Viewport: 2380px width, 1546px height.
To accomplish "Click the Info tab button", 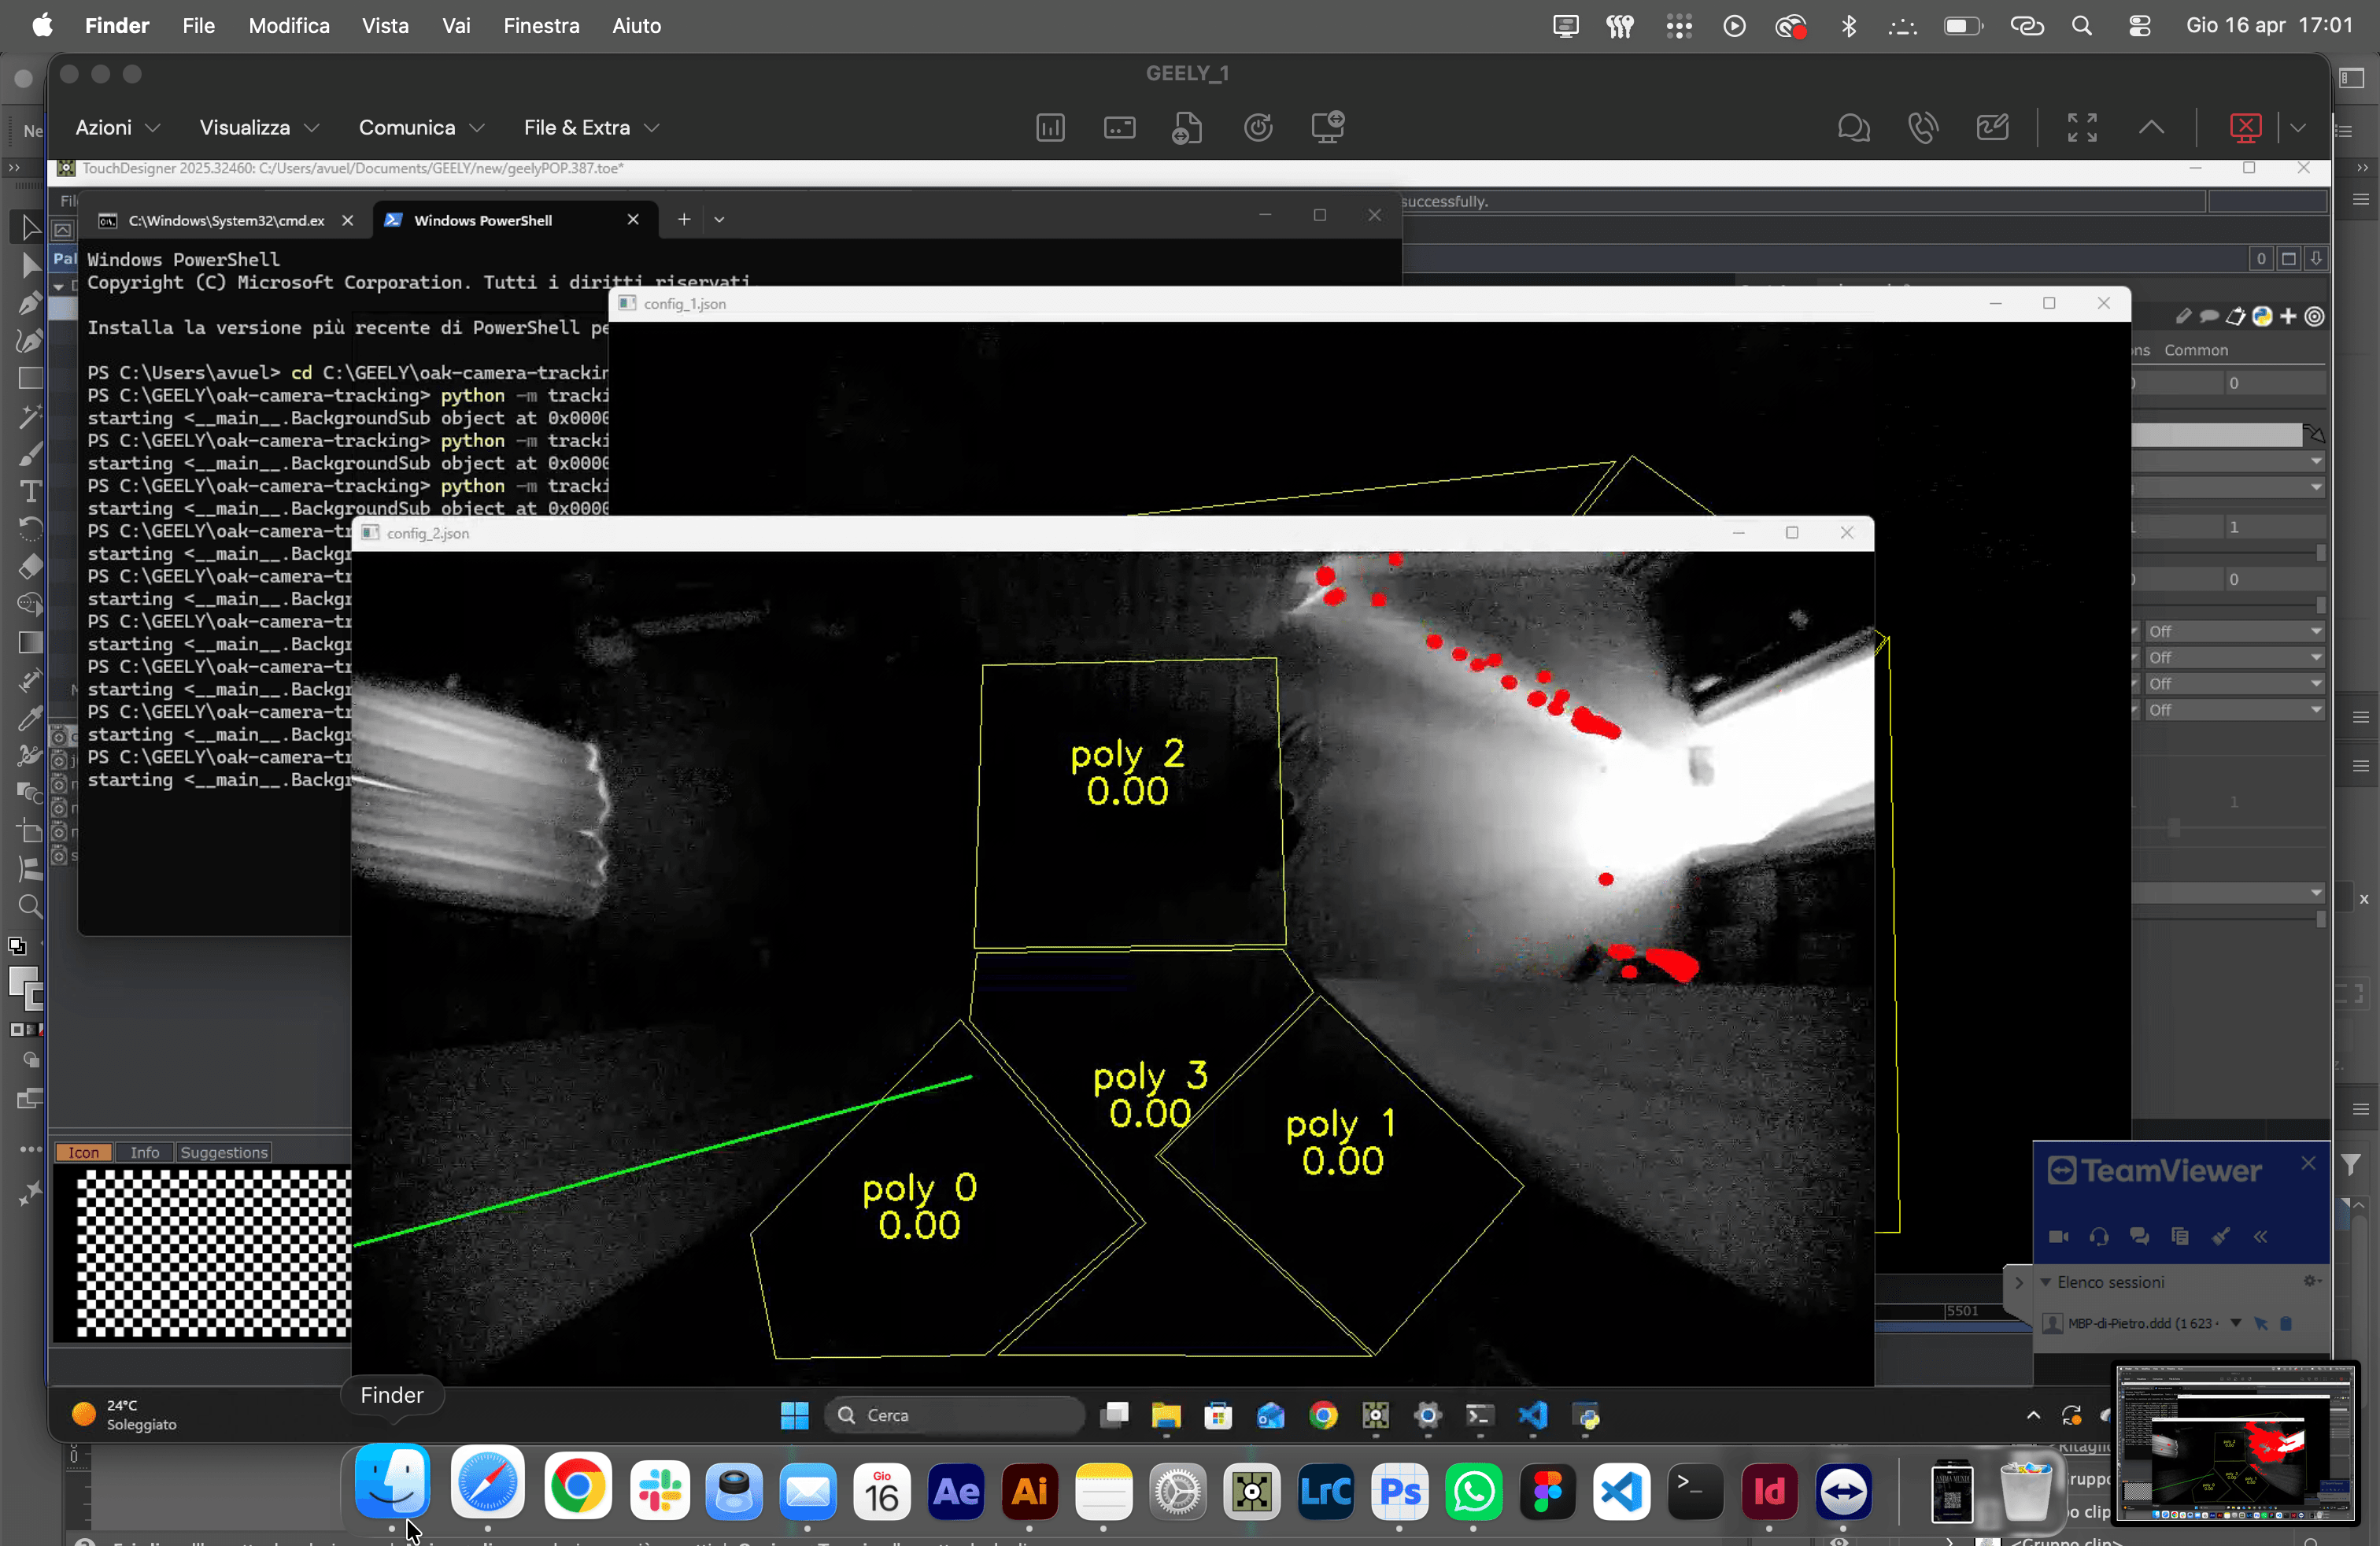I will pyautogui.click(x=144, y=1152).
